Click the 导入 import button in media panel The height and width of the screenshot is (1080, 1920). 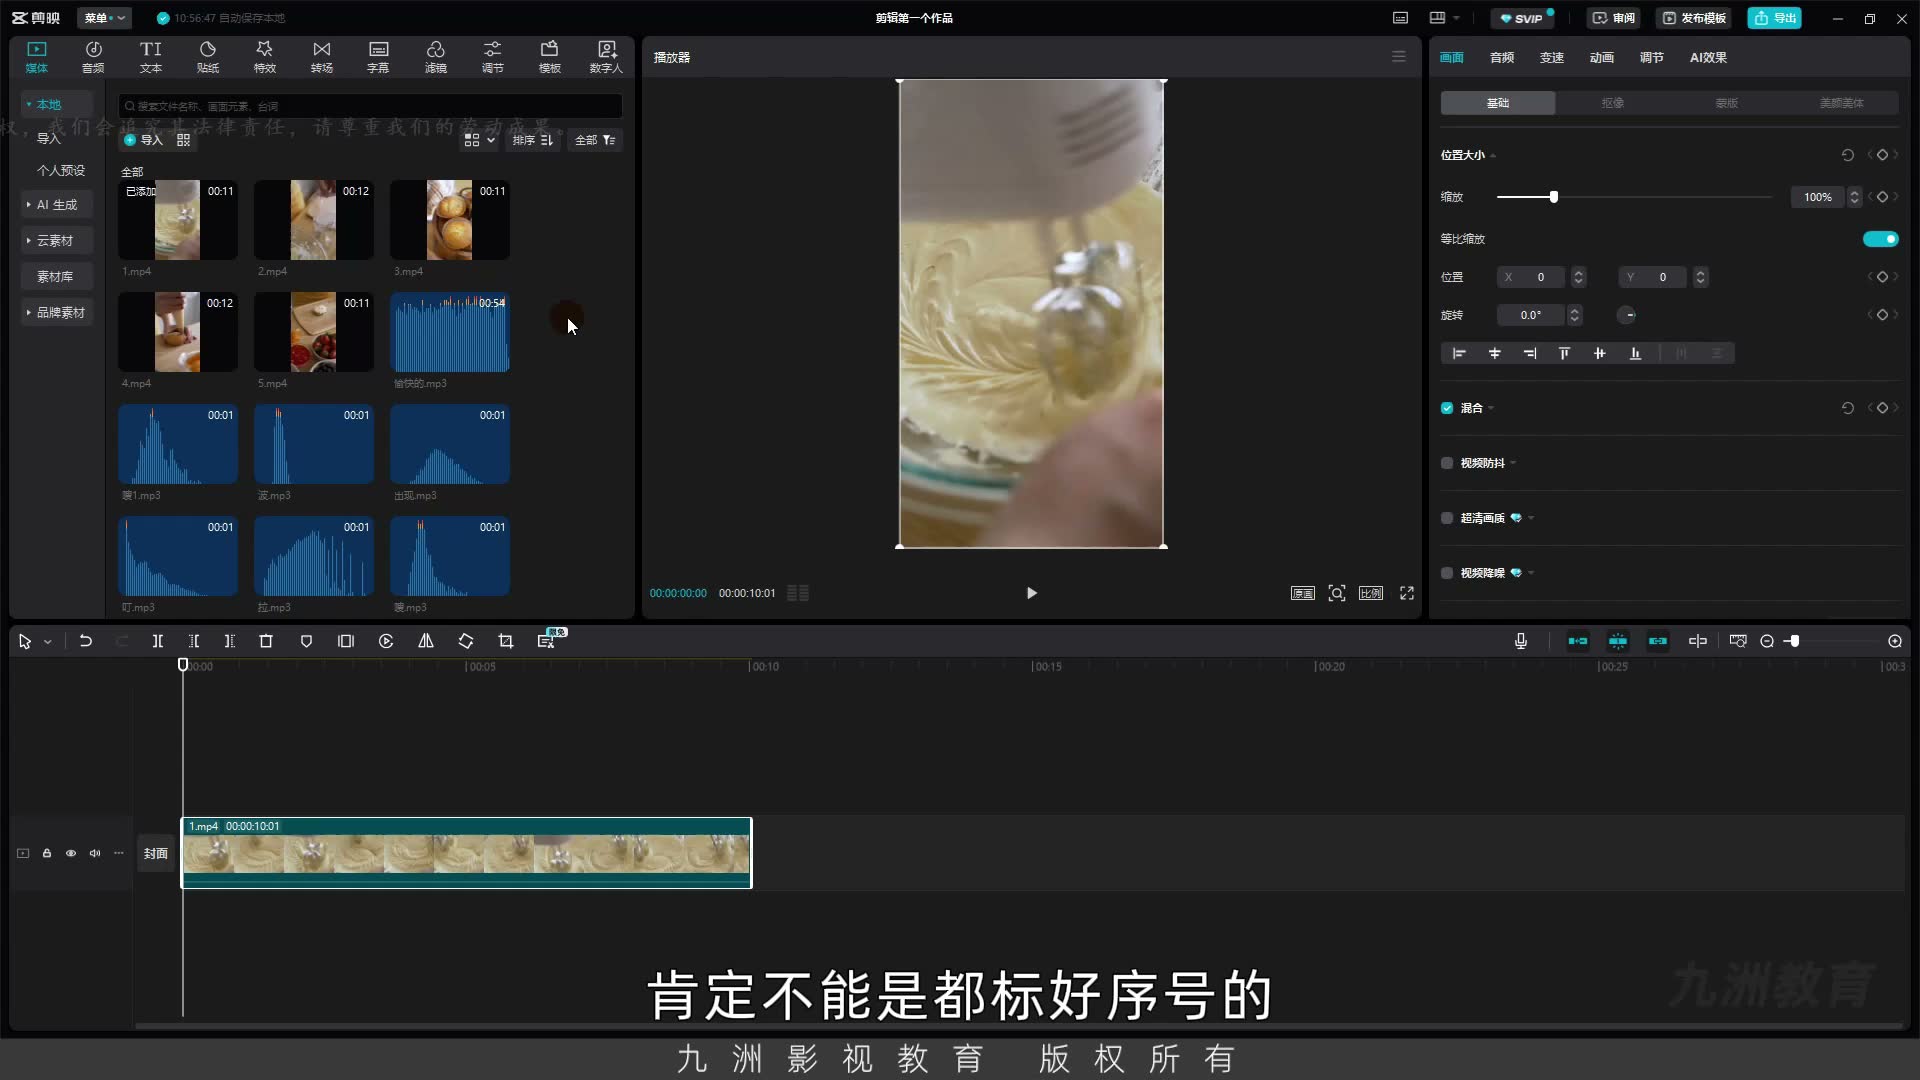pyautogui.click(x=143, y=140)
